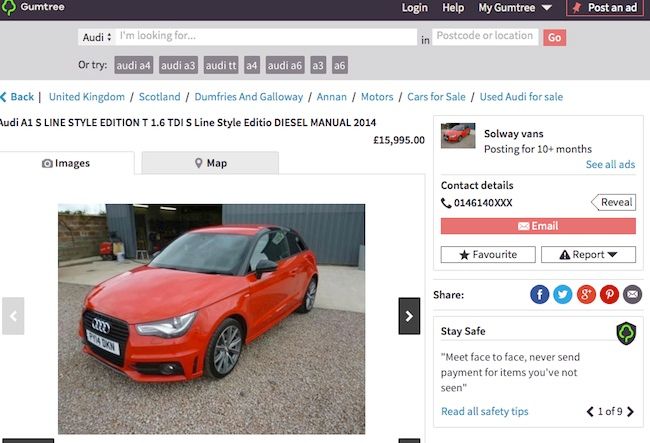650x443 pixels.
Task: Open Cars for Sale breadcrumb
Action: pos(436,97)
